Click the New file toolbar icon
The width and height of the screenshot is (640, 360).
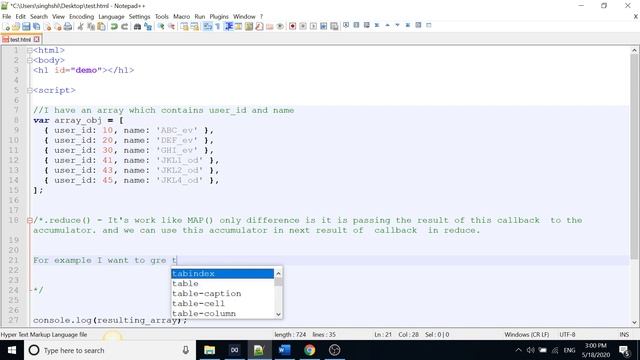pos(6,27)
